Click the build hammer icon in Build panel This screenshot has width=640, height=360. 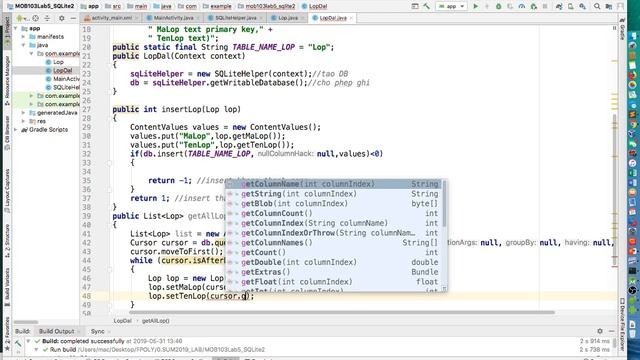click(x=18, y=343)
